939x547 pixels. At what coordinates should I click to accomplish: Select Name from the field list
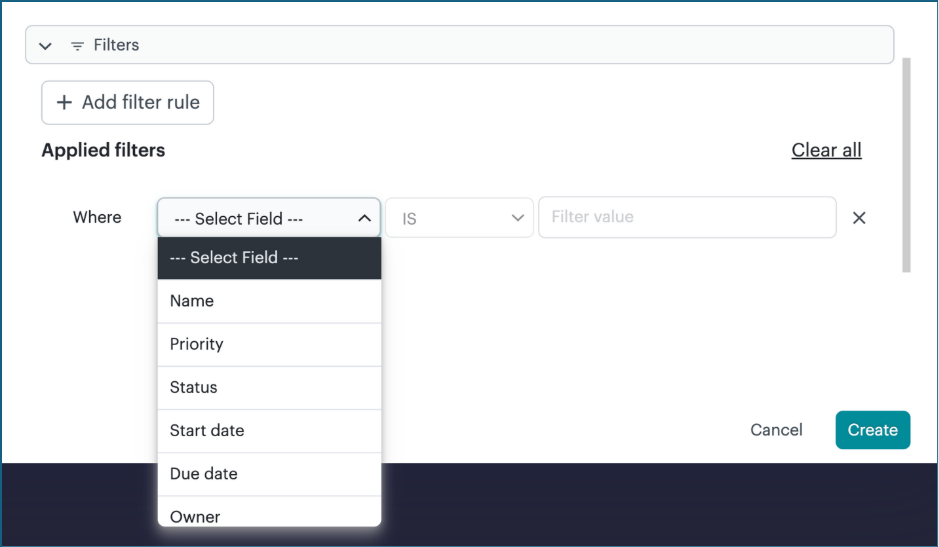click(269, 301)
